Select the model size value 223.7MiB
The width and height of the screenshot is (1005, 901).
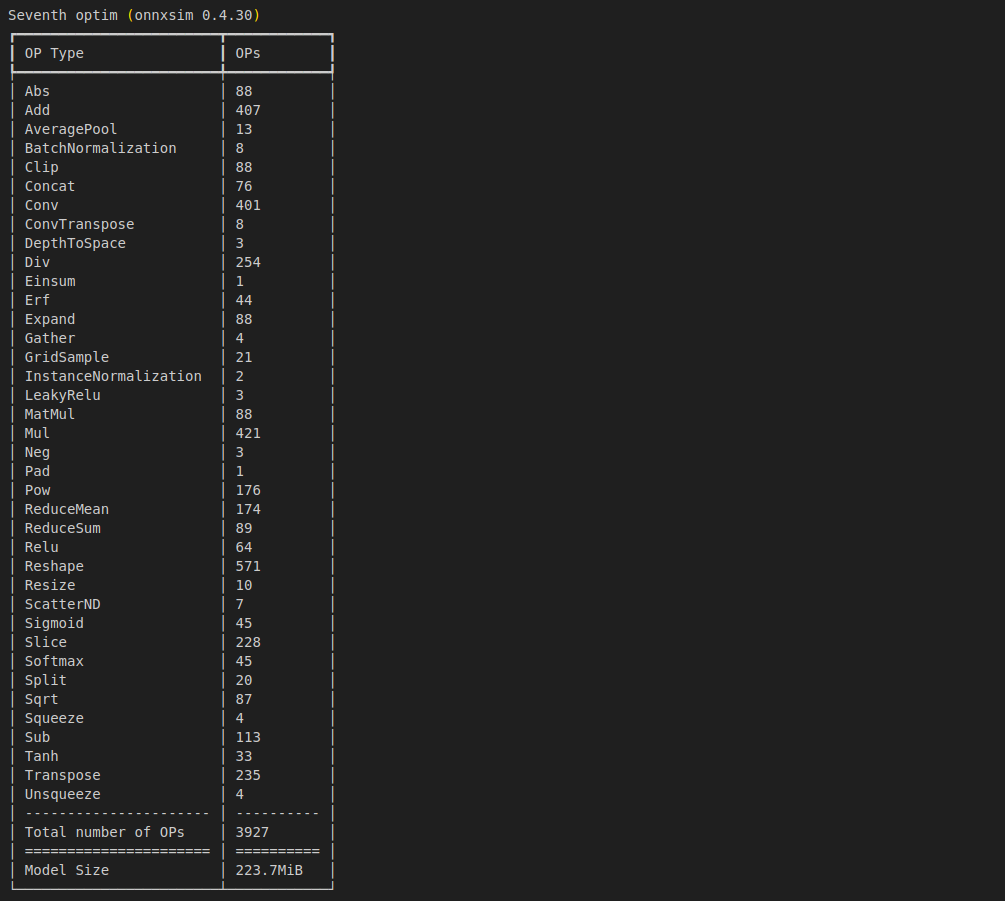pyautogui.click(x=269, y=870)
